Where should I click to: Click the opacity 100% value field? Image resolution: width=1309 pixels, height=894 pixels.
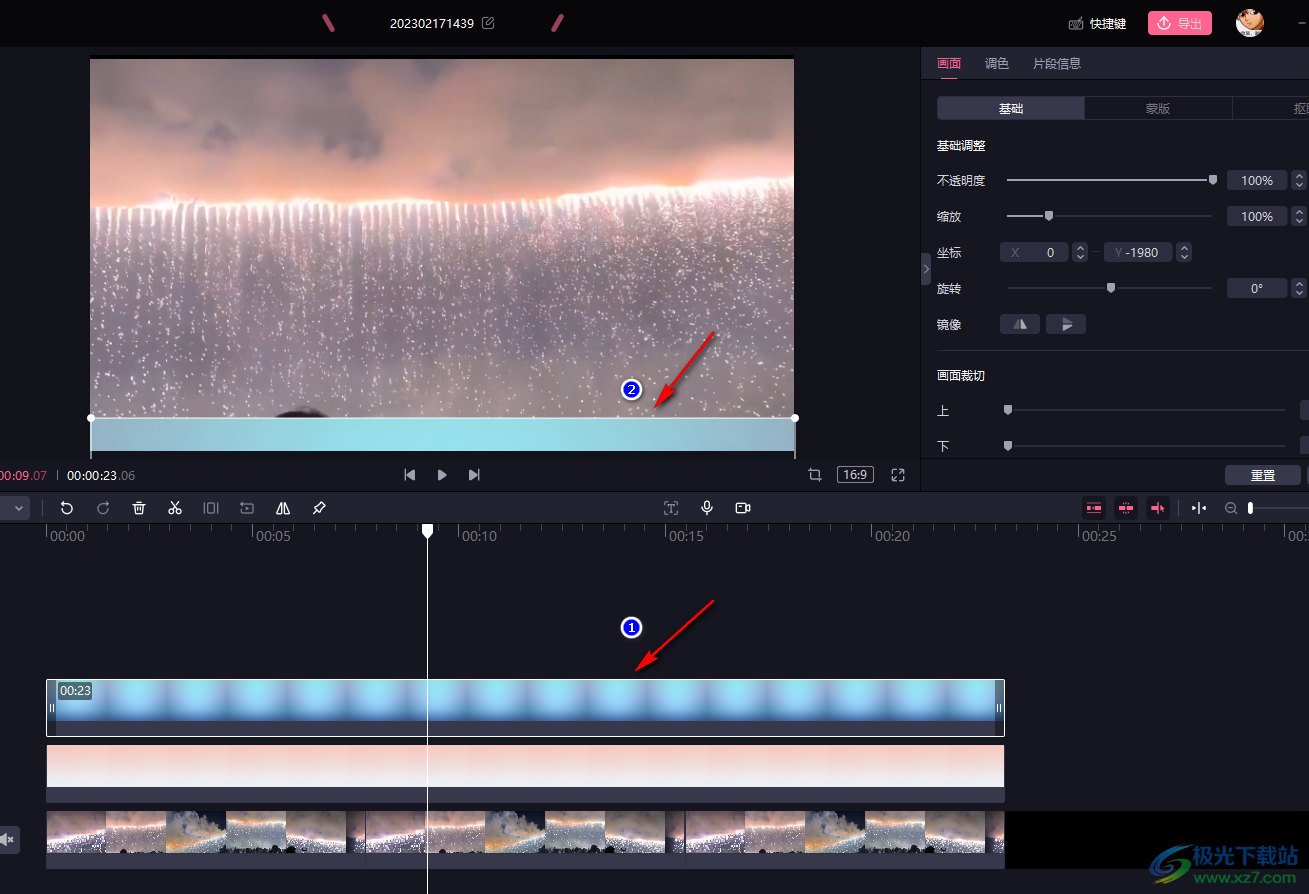[x=1257, y=180]
